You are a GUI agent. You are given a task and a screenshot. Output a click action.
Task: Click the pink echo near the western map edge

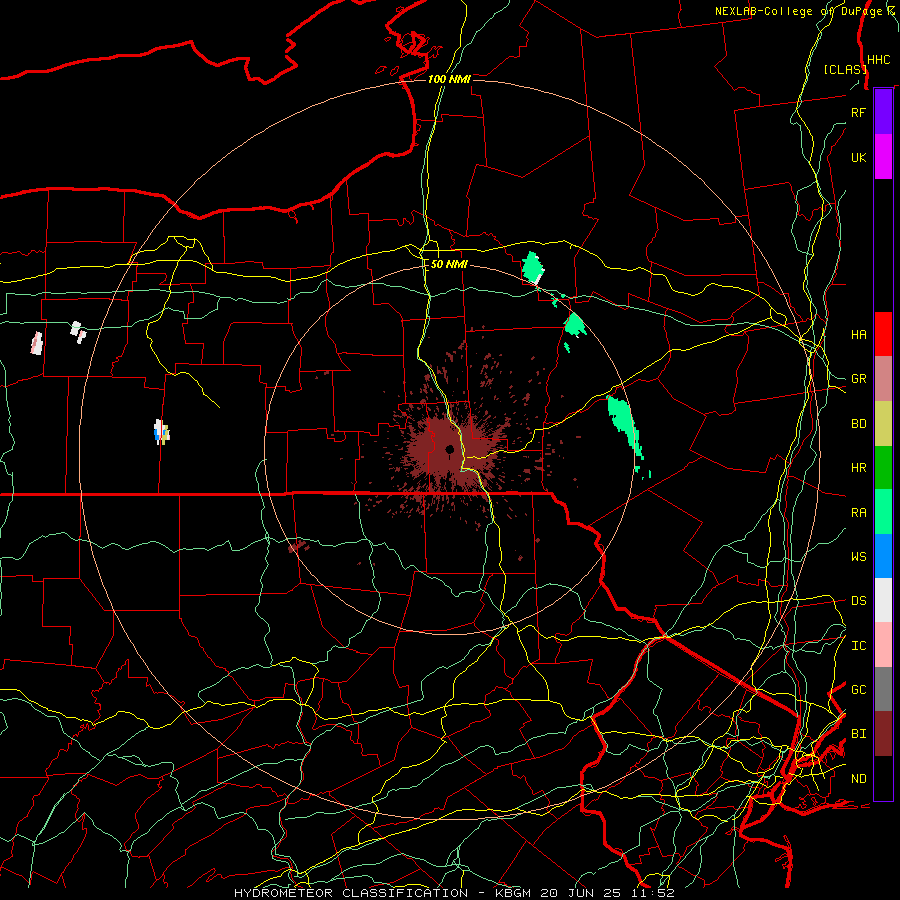pos(37,343)
